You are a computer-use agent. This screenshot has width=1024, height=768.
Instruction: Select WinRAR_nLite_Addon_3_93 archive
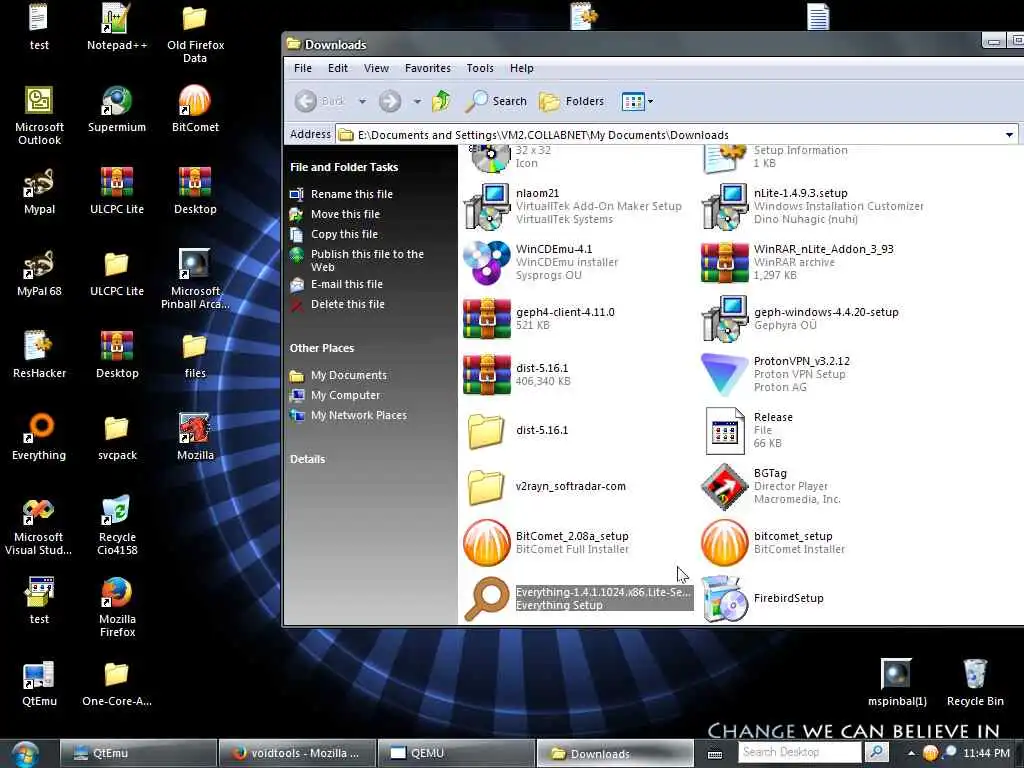[797, 263]
